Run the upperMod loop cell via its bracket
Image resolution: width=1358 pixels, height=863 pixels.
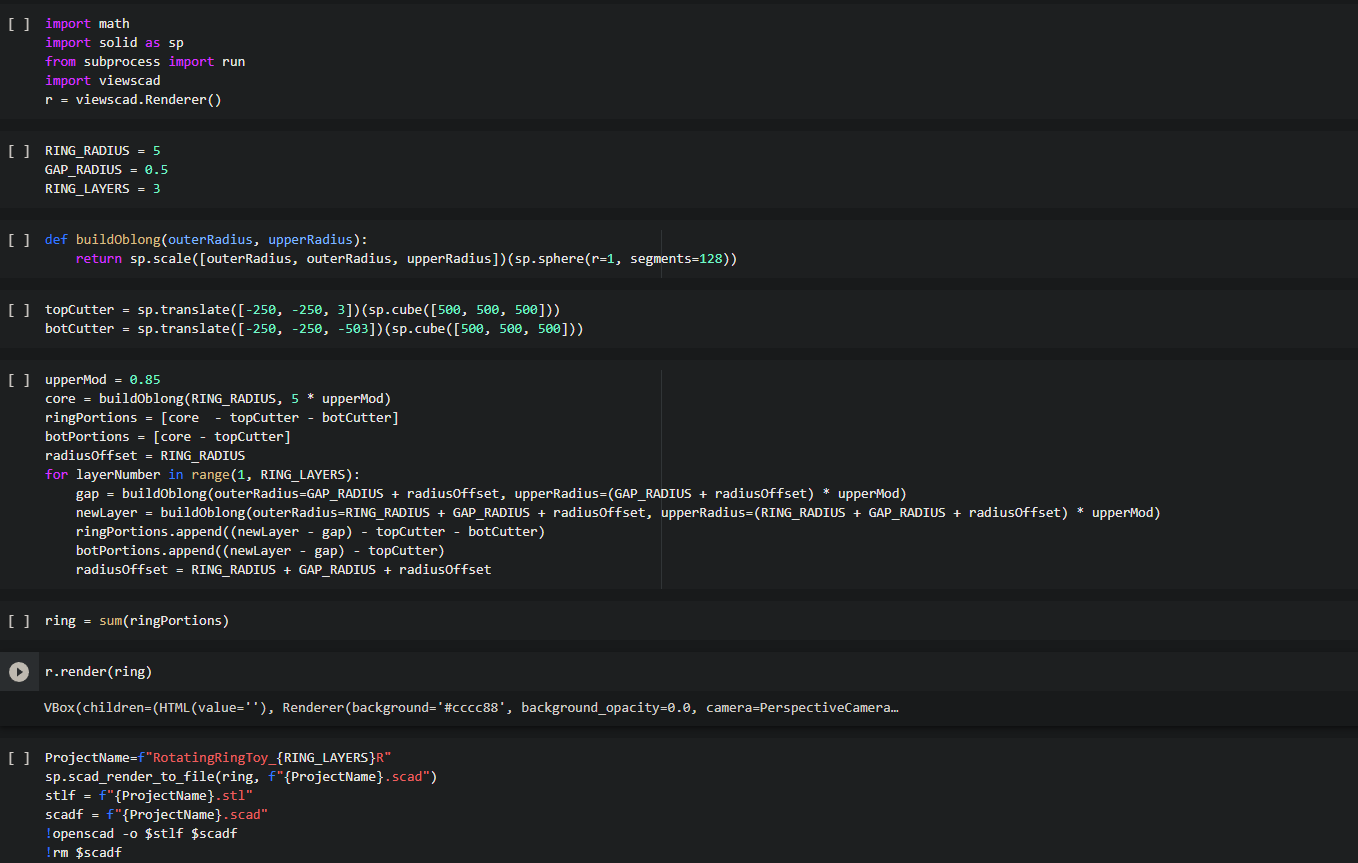click(x=19, y=380)
